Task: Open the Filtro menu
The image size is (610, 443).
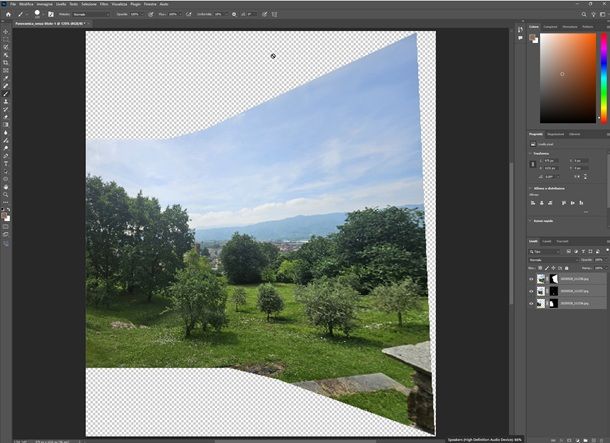Action: pyautogui.click(x=104, y=4)
